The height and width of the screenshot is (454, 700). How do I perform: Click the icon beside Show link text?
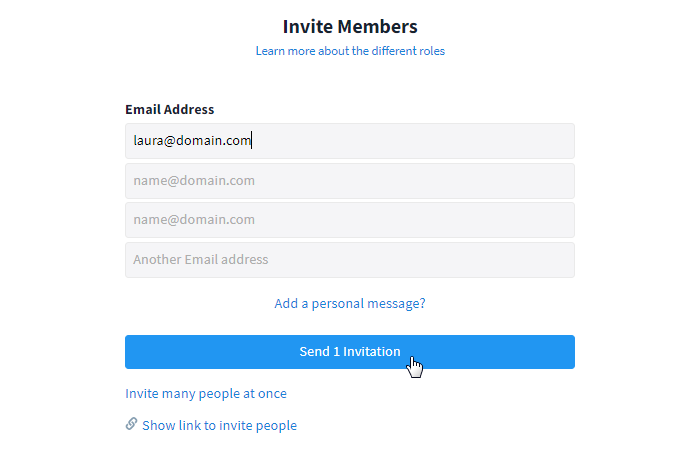pyautogui.click(x=131, y=424)
